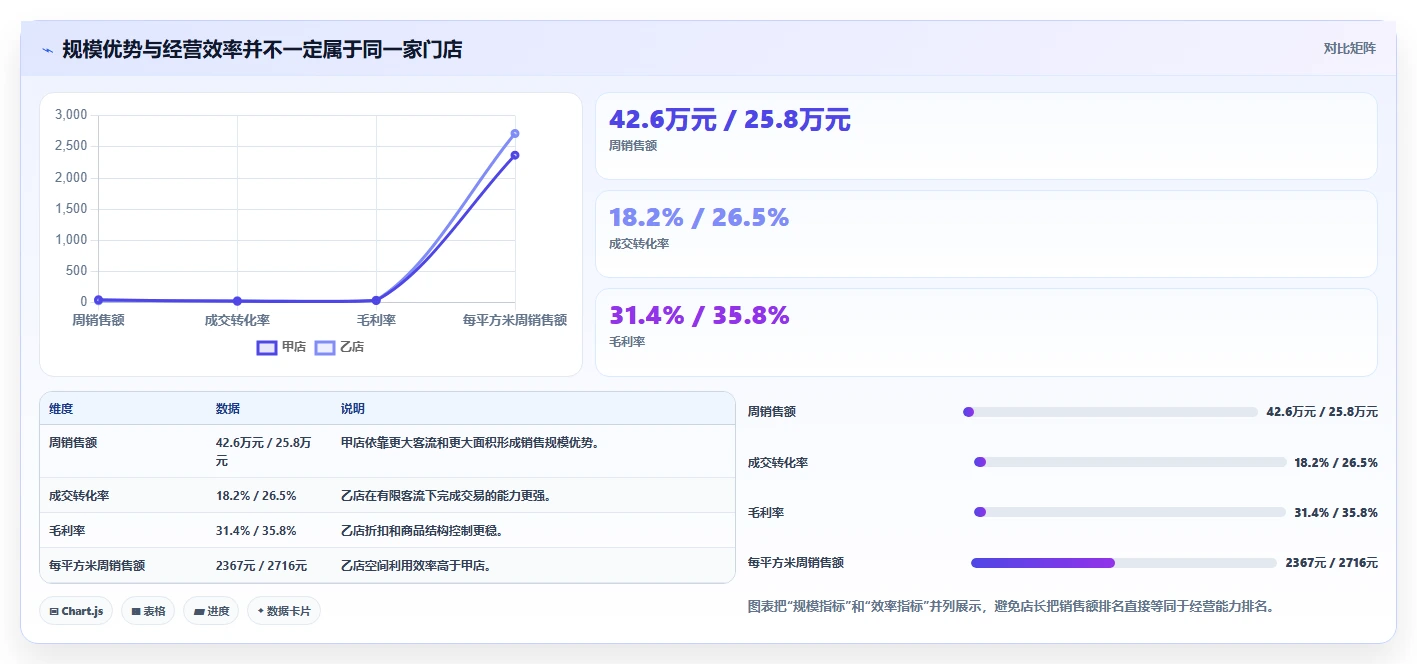This screenshot has width=1417, height=664.
Task: Click the 说明 column header
Action: [353, 409]
